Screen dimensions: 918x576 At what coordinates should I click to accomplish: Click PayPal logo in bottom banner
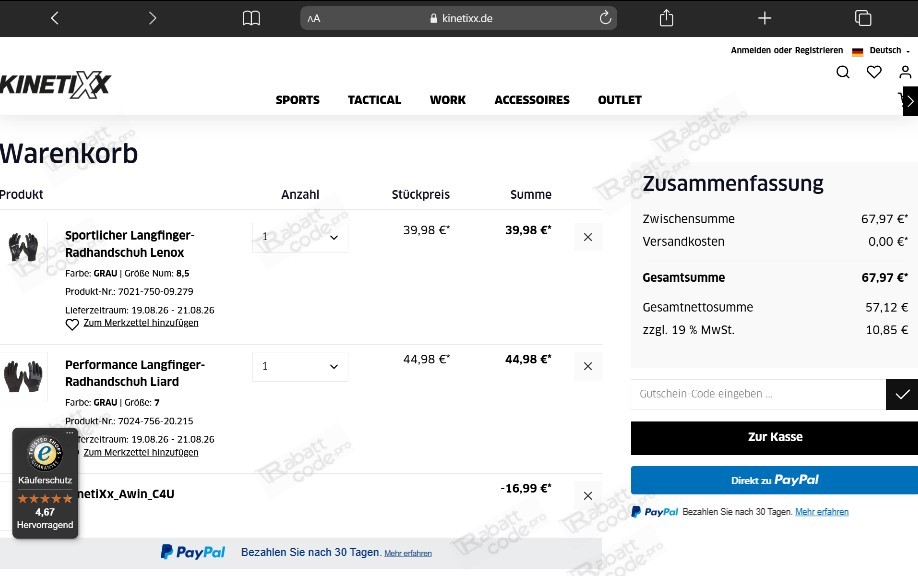coord(193,552)
